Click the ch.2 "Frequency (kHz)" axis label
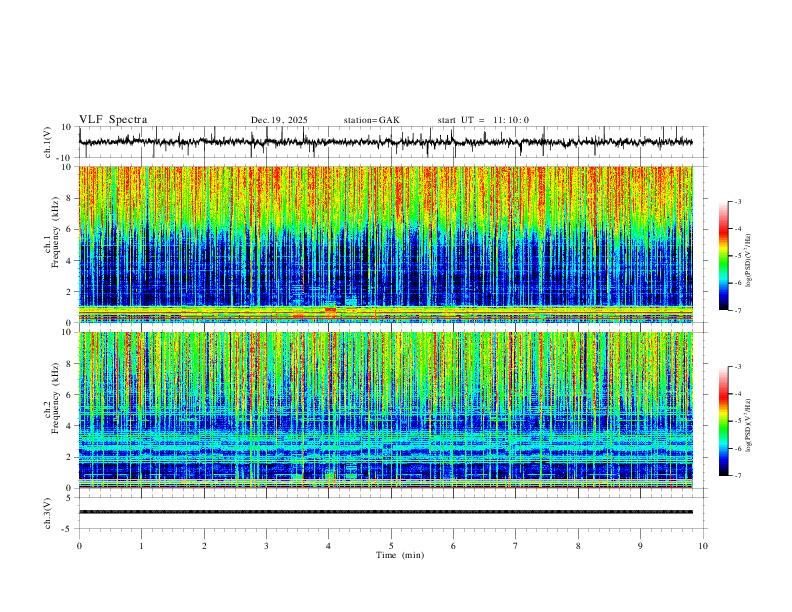The height and width of the screenshot is (612, 792). [x=56, y=397]
